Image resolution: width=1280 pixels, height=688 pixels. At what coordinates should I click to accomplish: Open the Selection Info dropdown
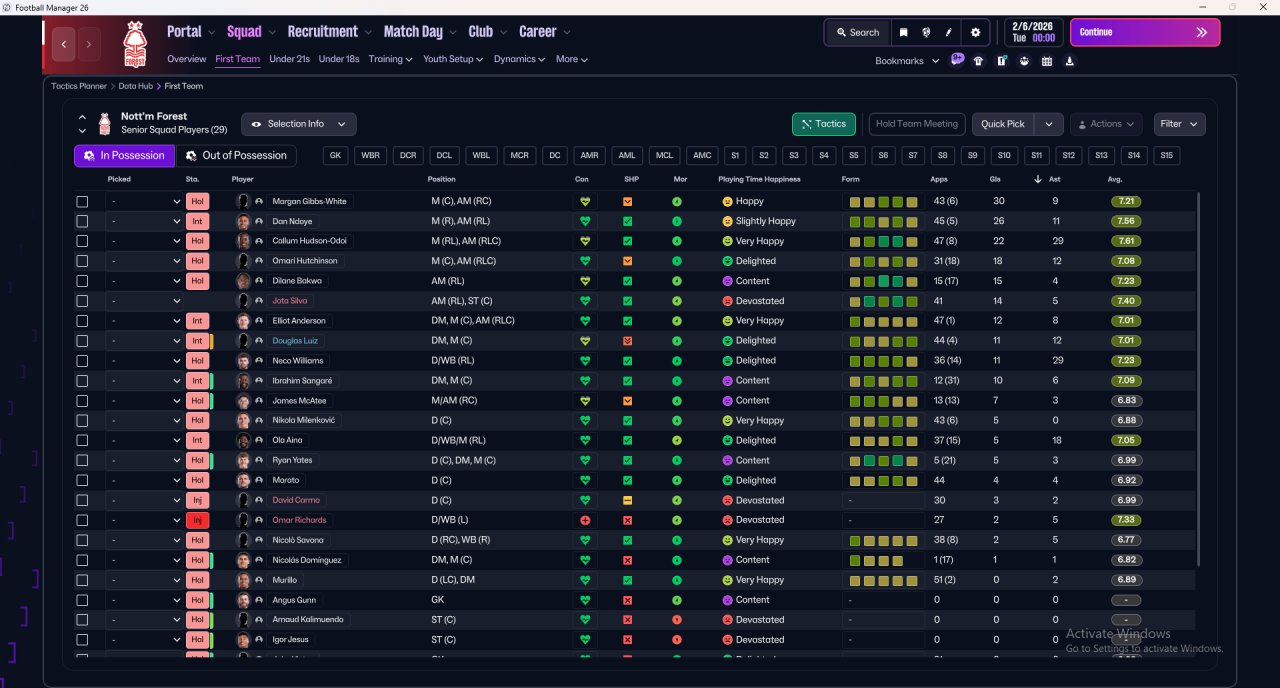pos(298,124)
